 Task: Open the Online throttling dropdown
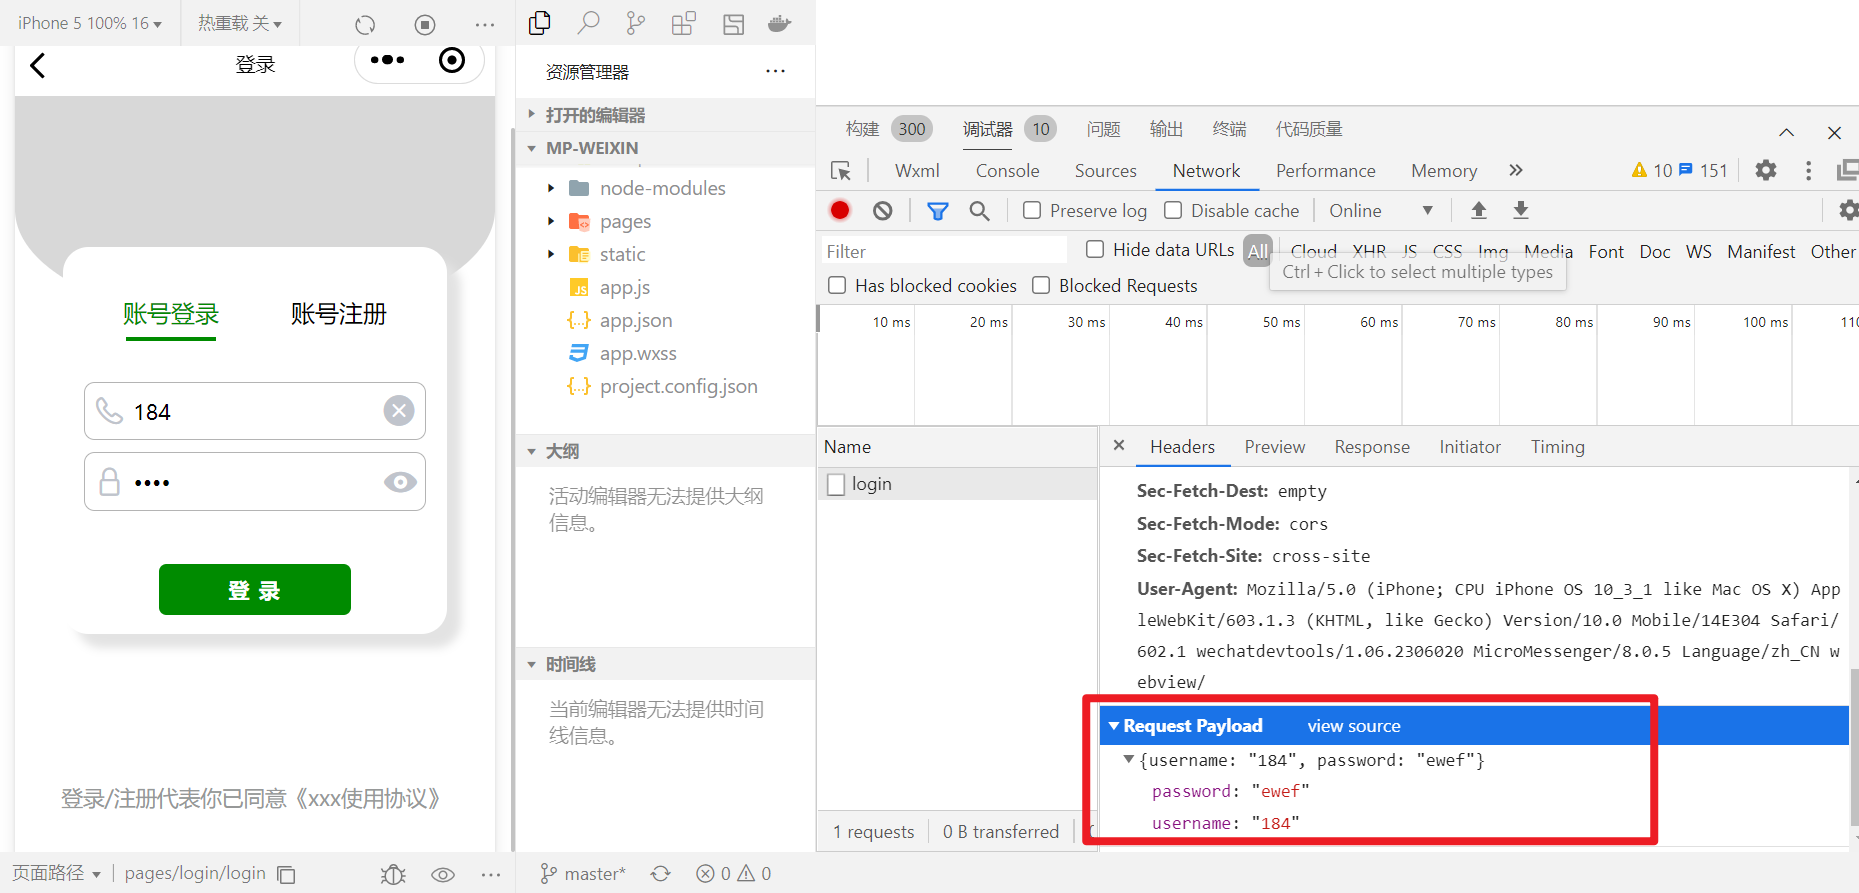pyautogui.click(x=1380, y=211)
